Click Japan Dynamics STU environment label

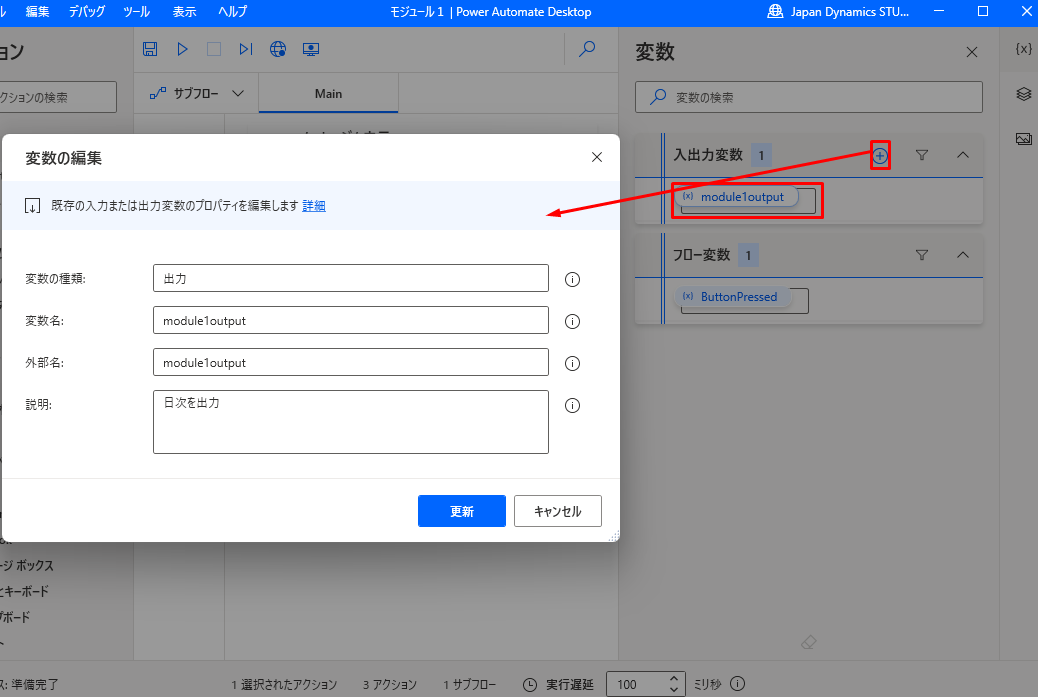[x=850, y=12]
